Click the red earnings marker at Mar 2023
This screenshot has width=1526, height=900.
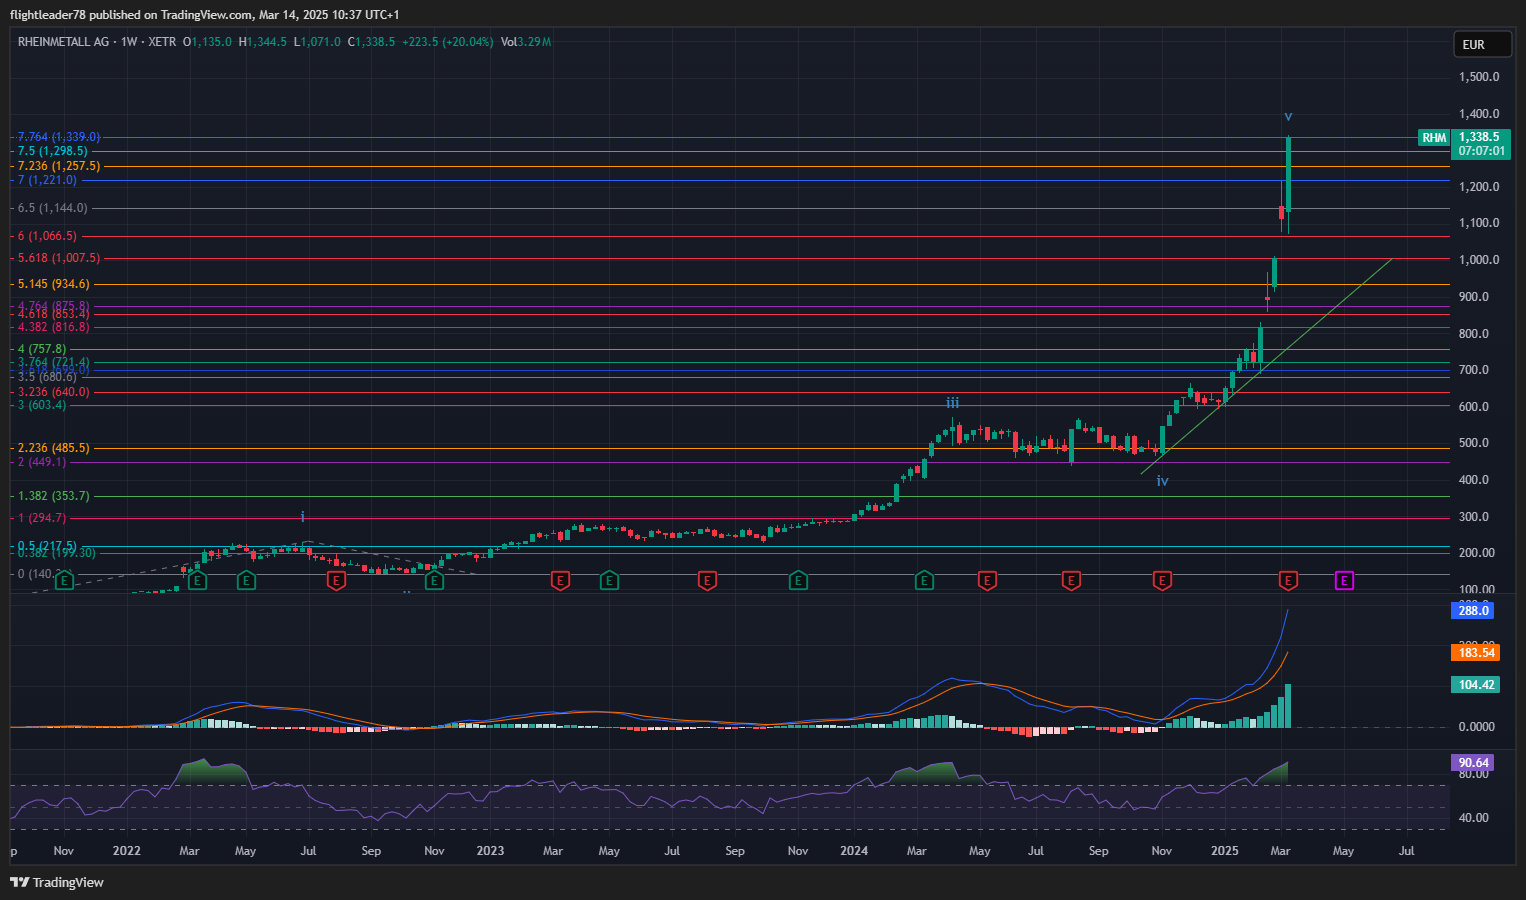[x=560, y=580]
